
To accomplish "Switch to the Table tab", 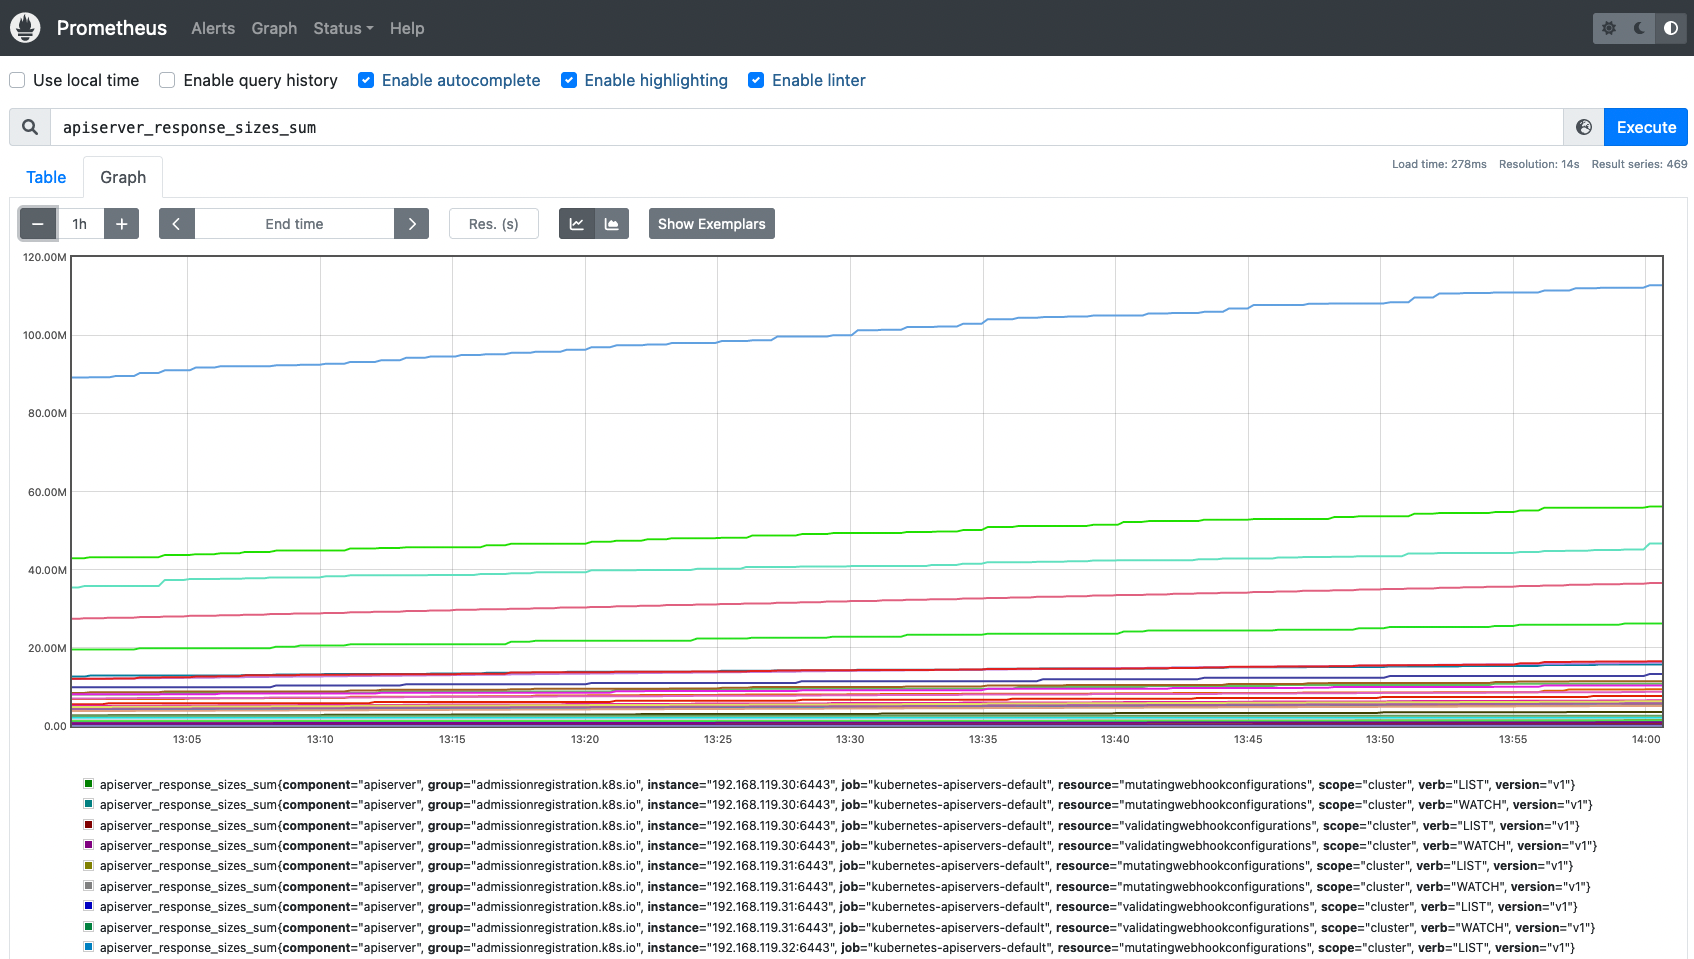I will tap(46, 177).
